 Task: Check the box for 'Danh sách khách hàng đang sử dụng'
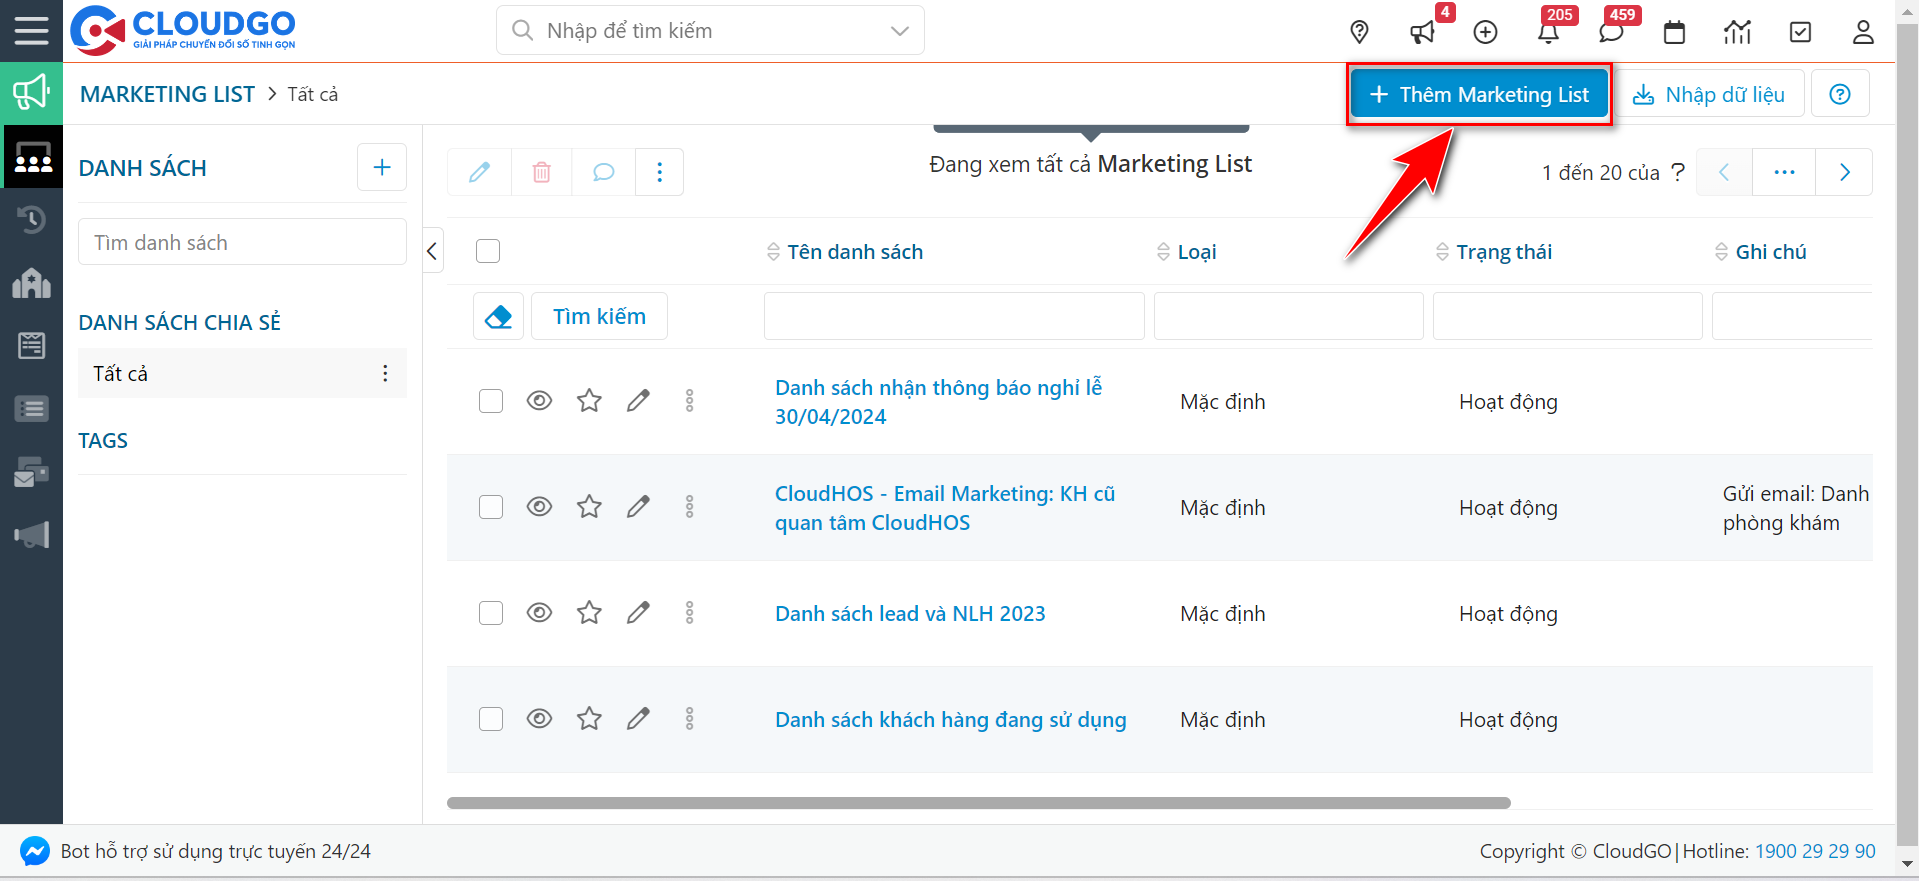click(x=491, y=719)
